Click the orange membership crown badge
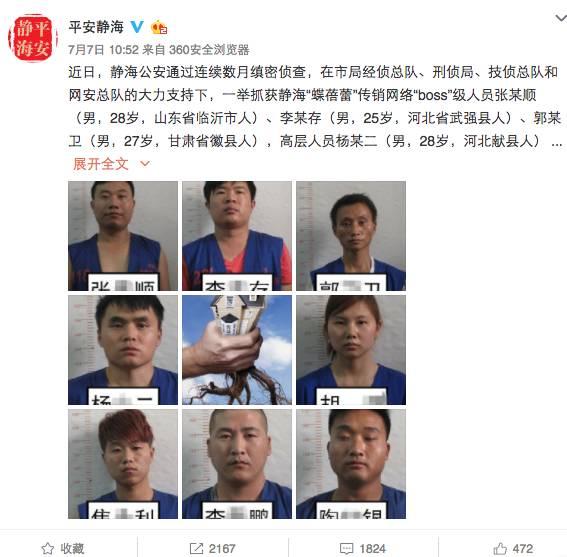The width and height of the screenshot is (567, 557). [x=159, y=27]
